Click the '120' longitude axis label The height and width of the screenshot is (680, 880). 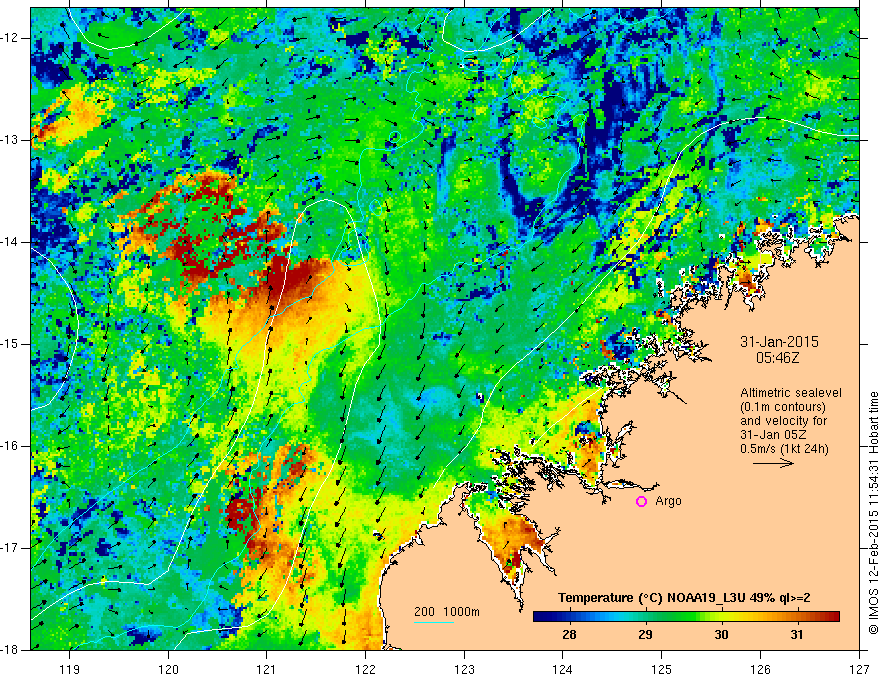[168, 669]
